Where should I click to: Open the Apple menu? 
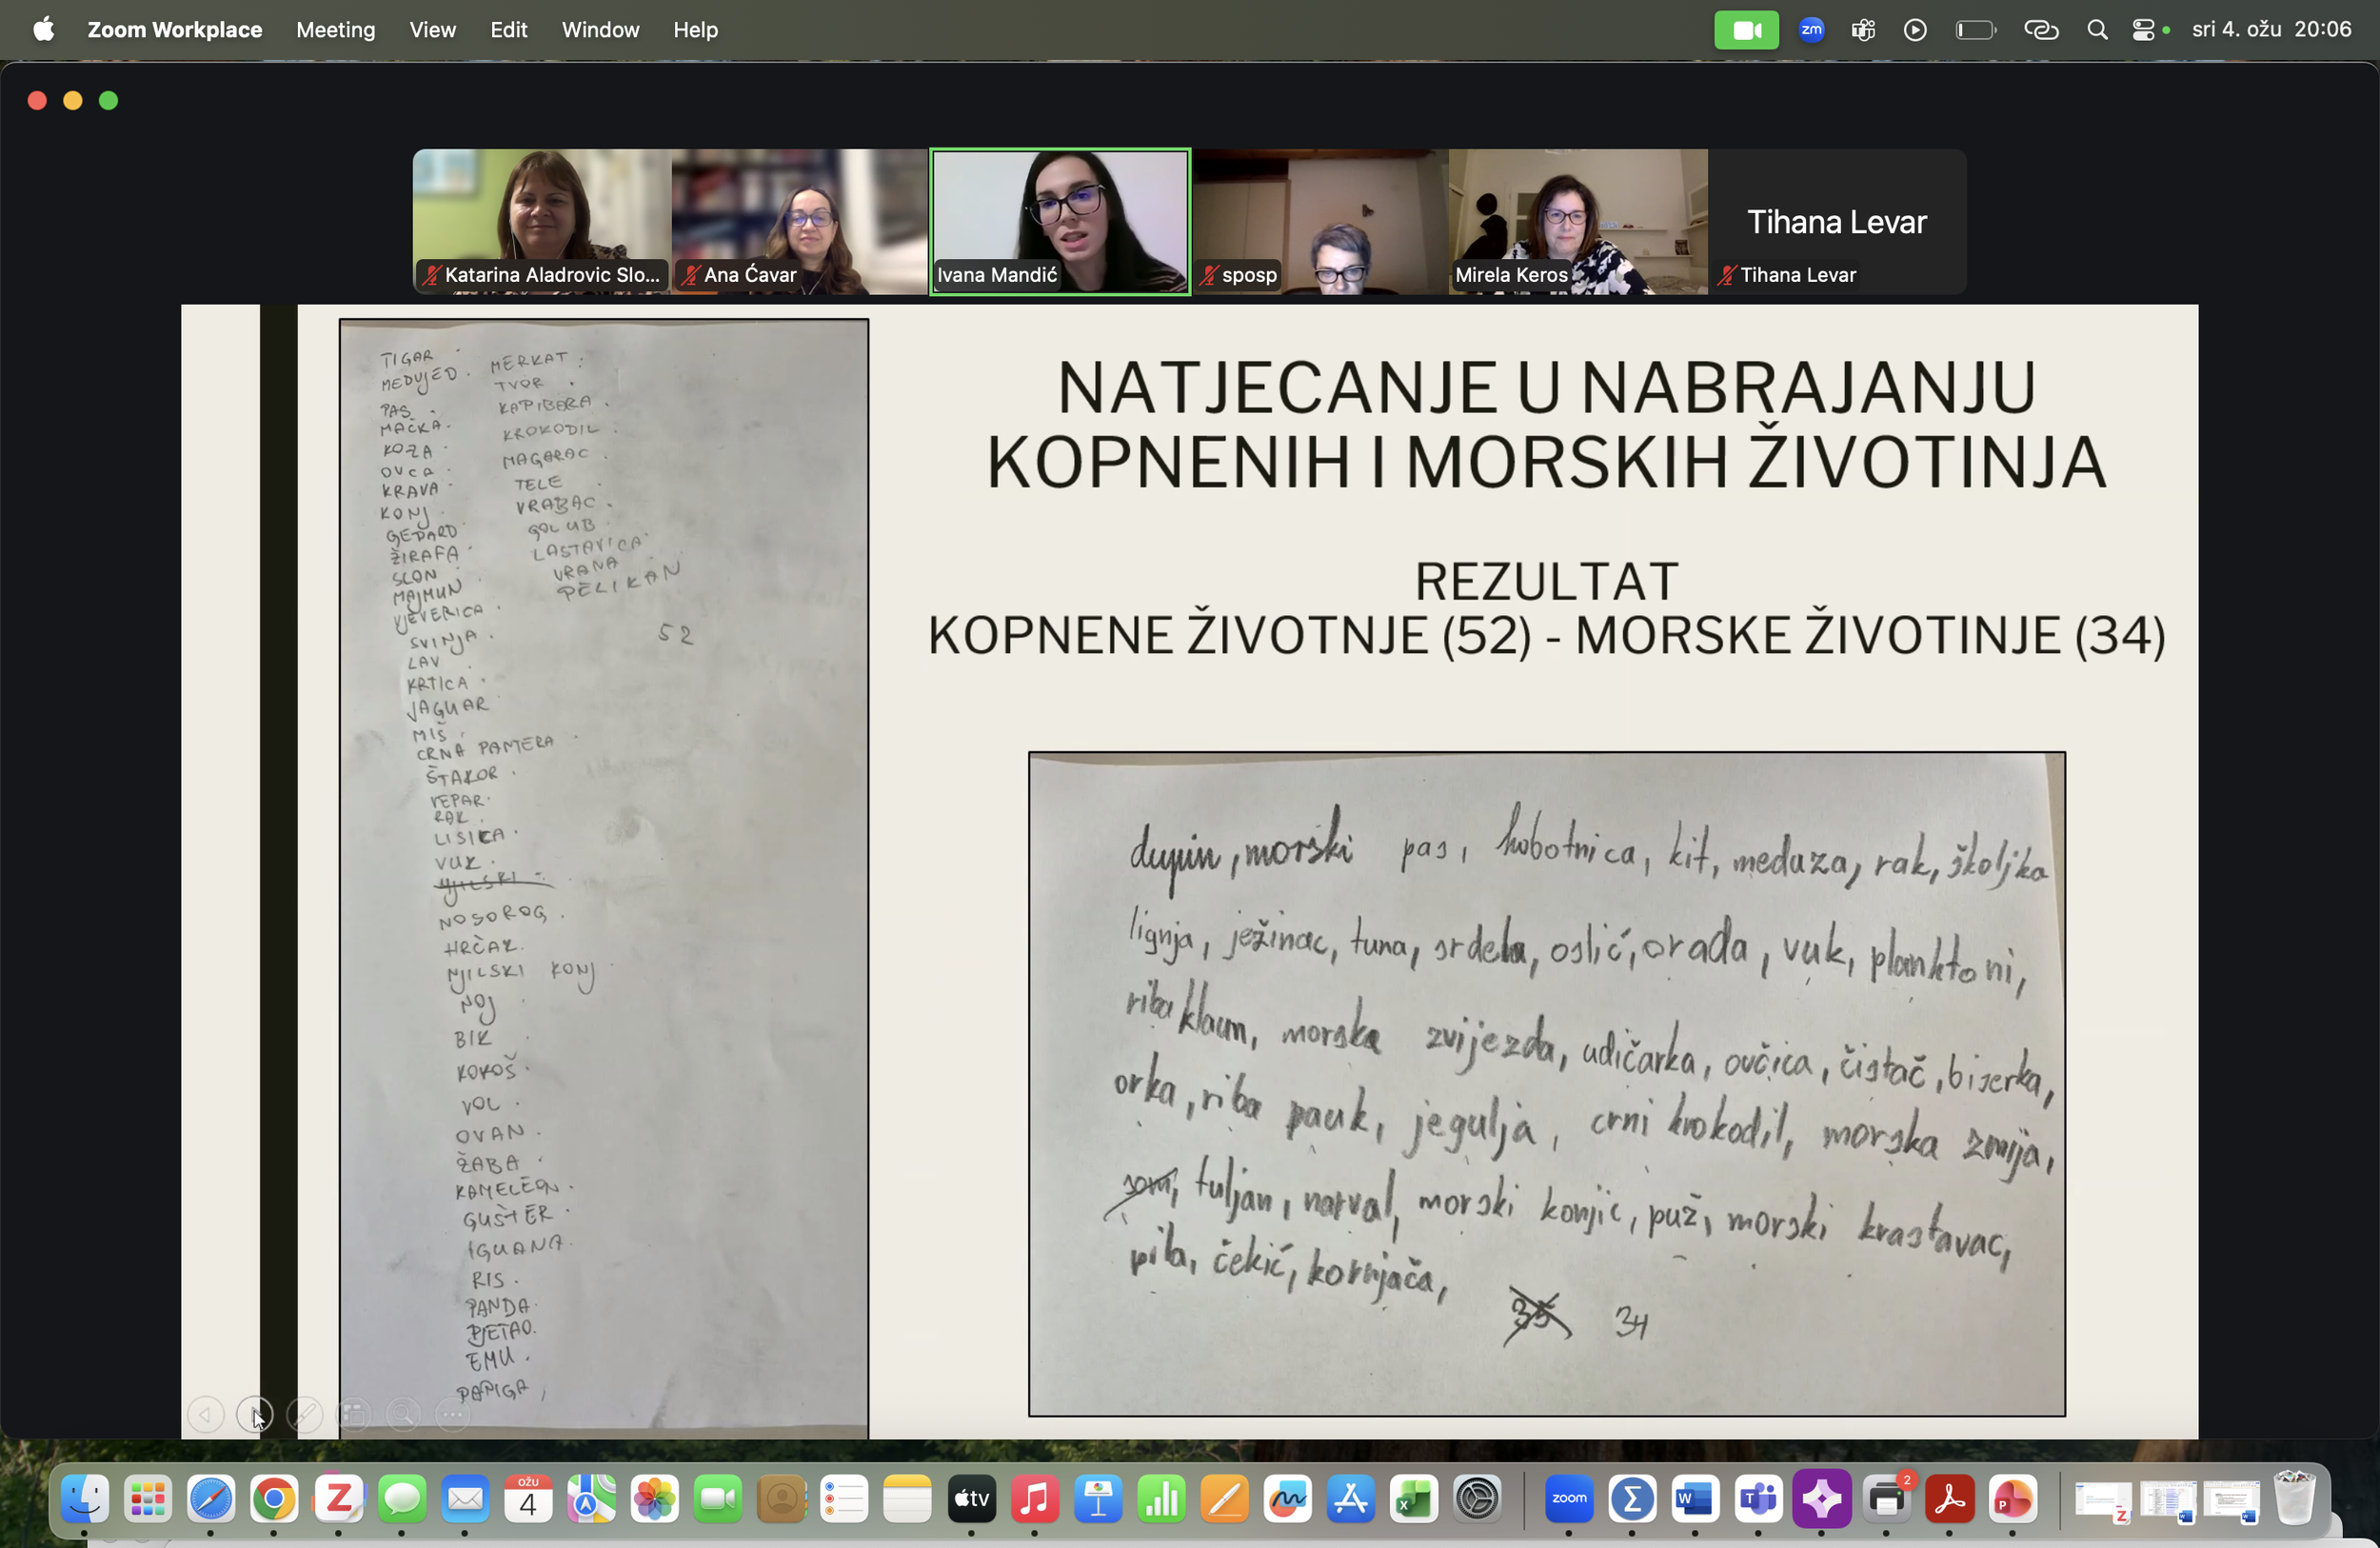click(44, 30)
